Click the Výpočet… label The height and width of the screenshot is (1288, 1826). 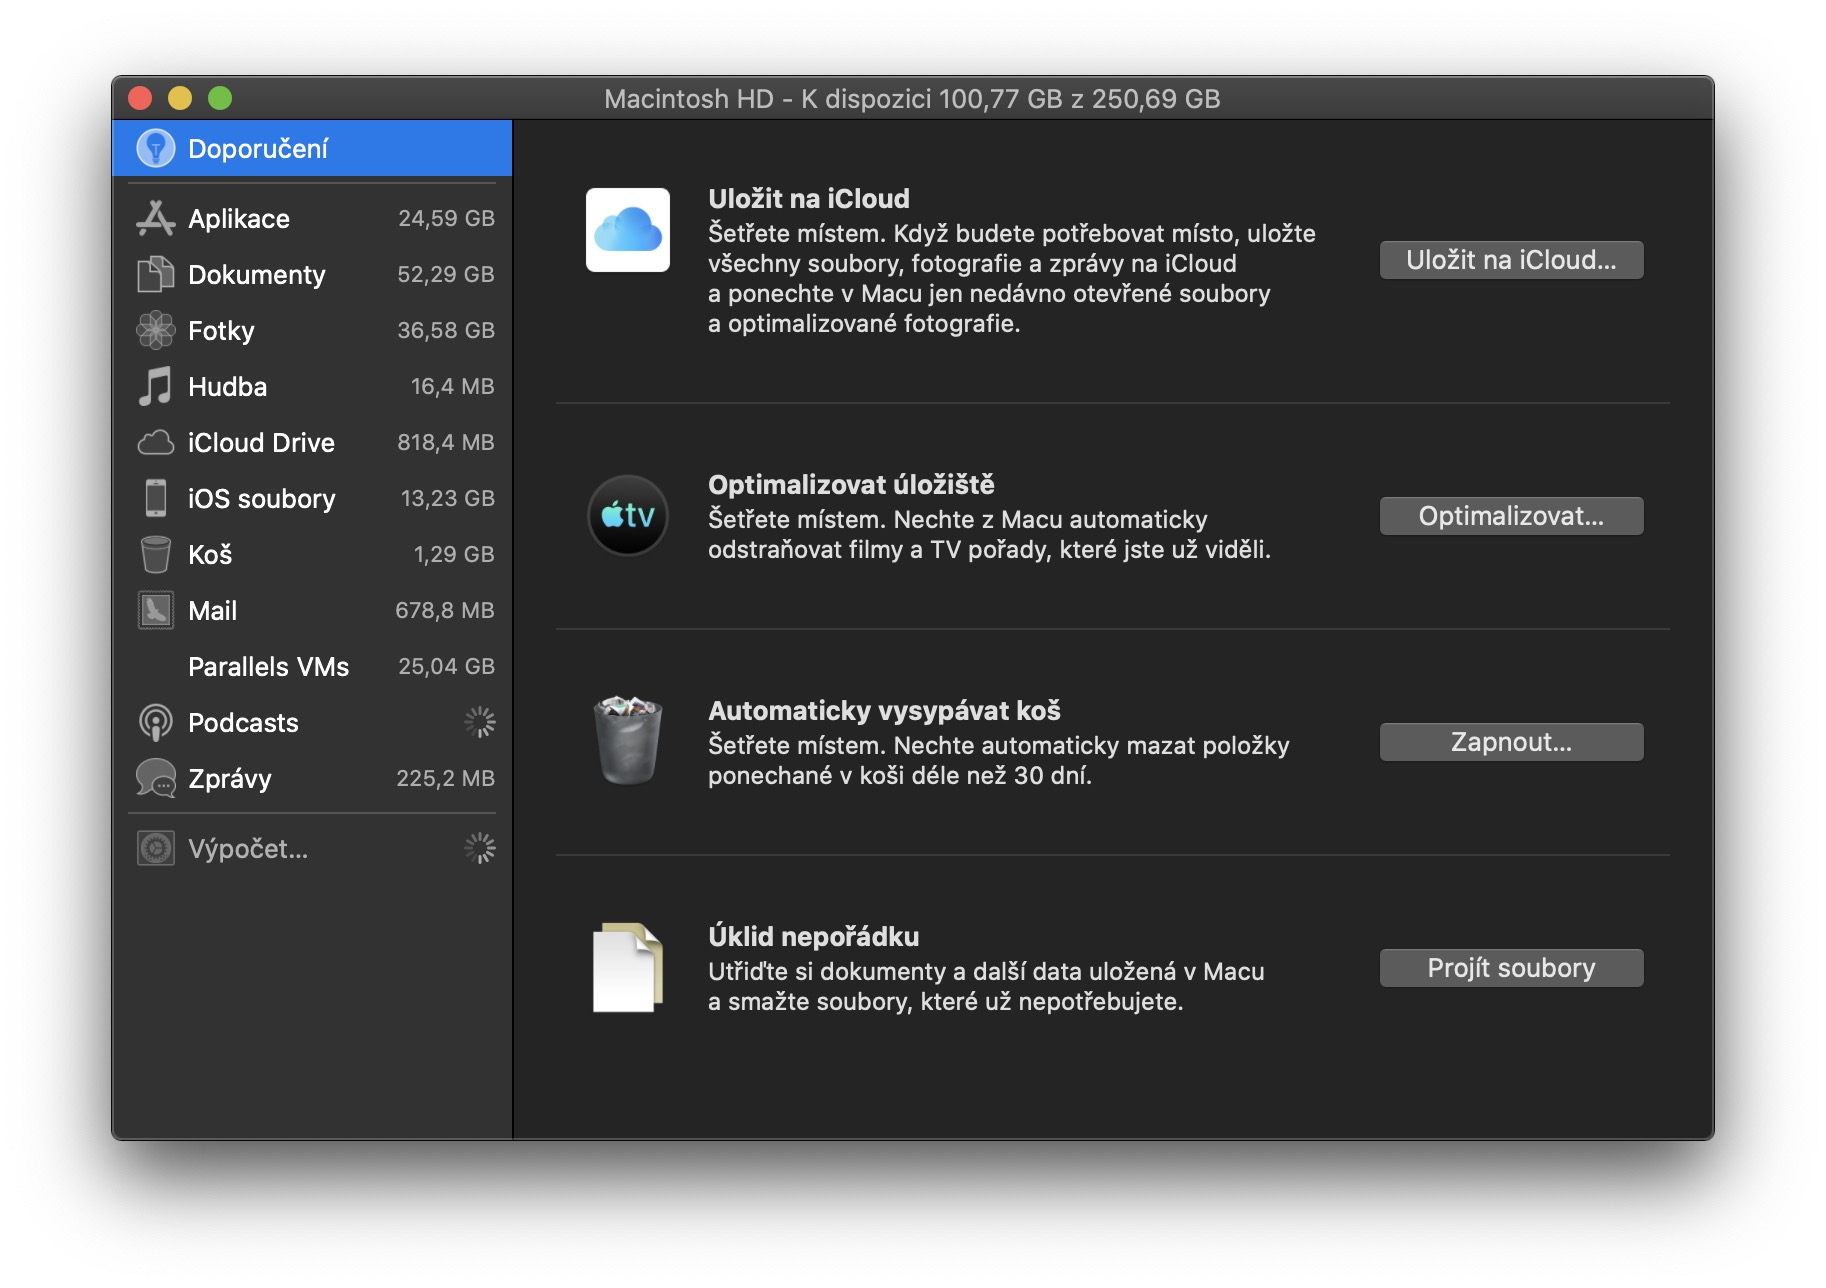click(248, 849)
